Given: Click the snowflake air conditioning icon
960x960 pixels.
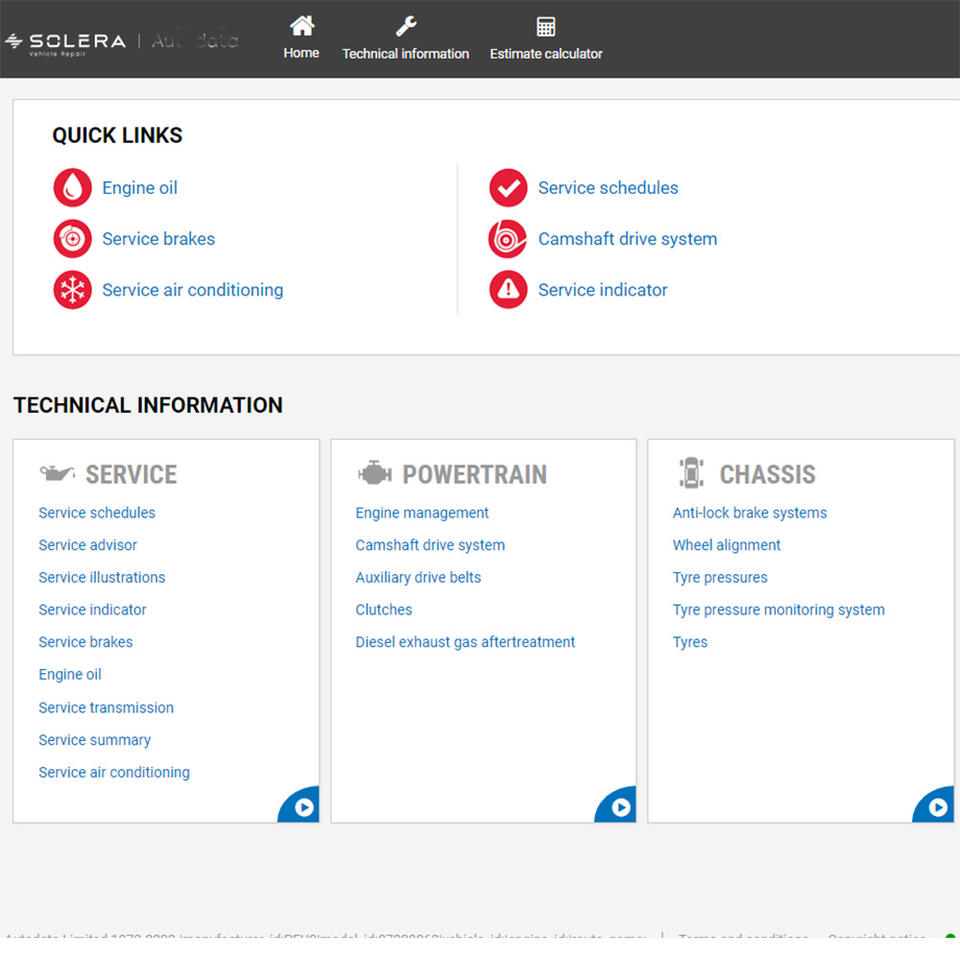Looking at the screenshot, I should click(72, 290).
